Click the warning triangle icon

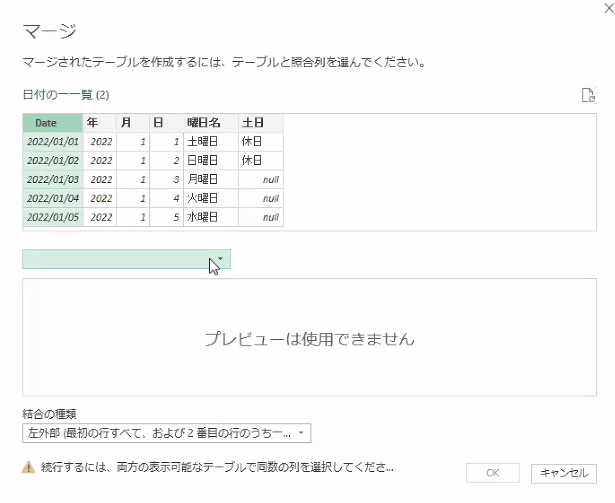28,467
